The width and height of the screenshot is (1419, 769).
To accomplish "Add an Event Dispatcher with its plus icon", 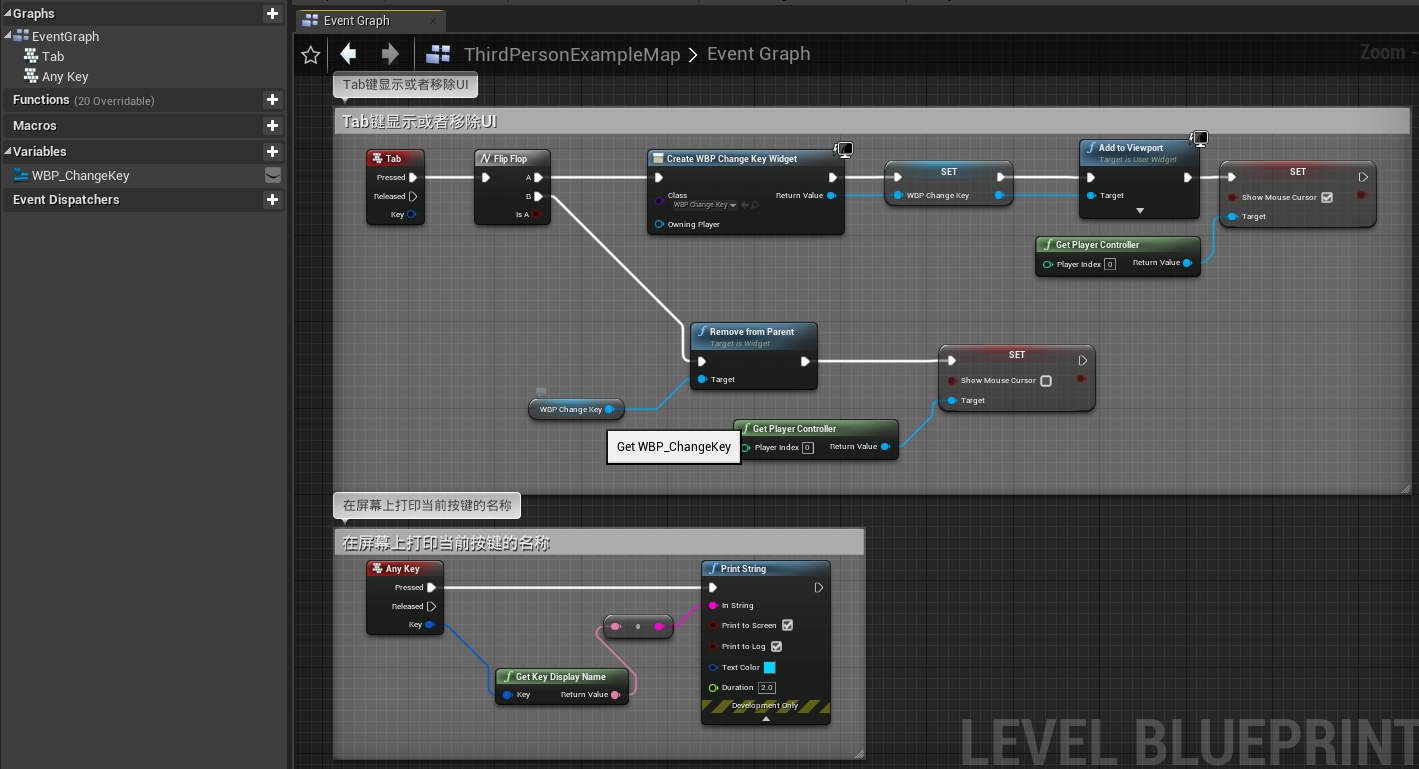I will (272, 200).
